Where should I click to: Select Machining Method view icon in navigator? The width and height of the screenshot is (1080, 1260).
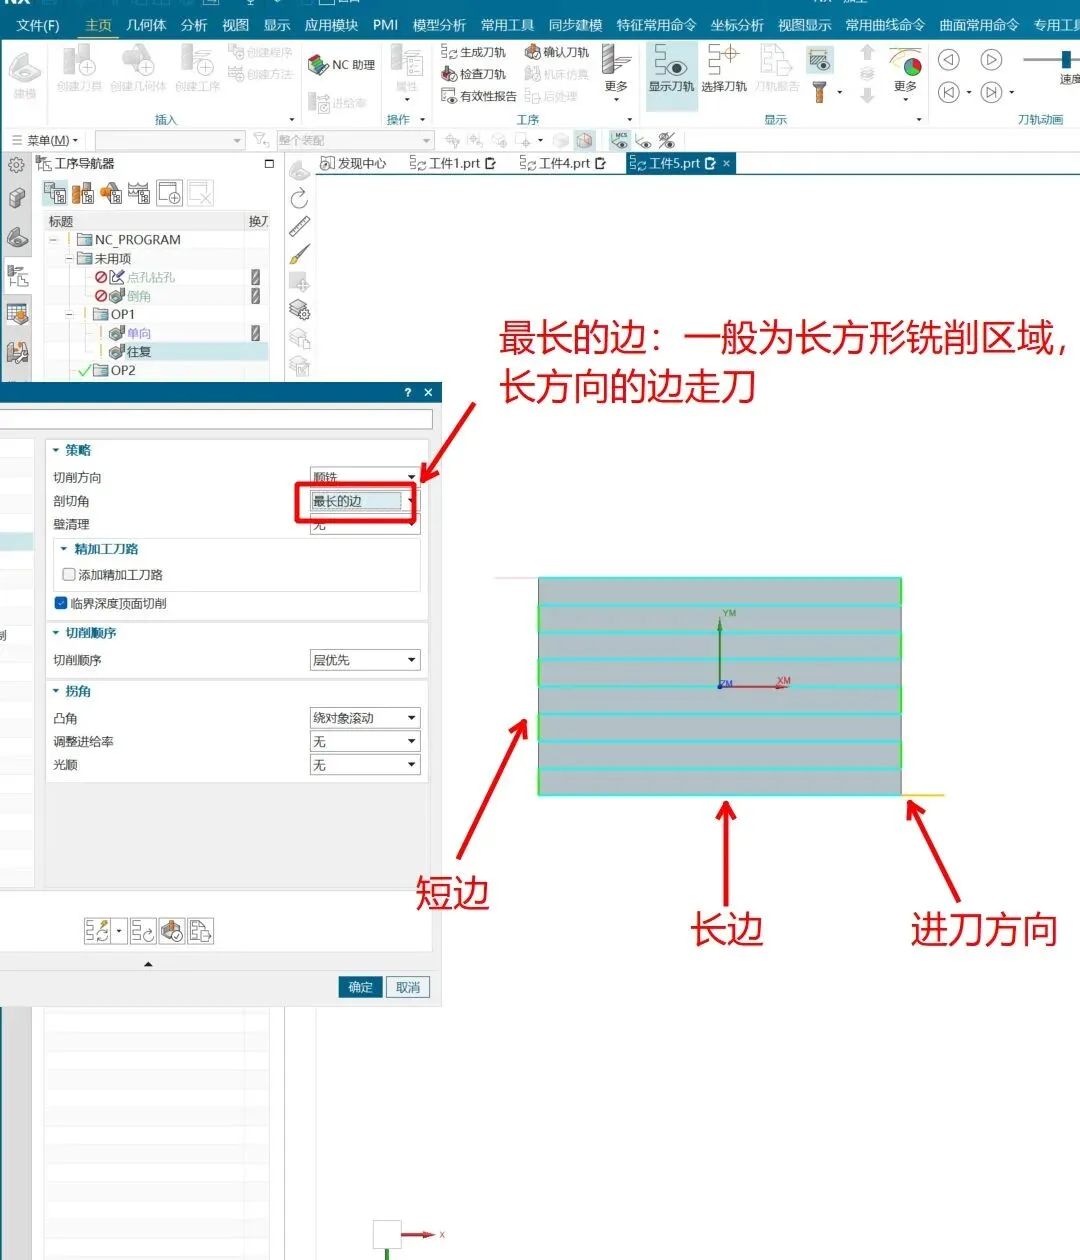pos(139,193)
